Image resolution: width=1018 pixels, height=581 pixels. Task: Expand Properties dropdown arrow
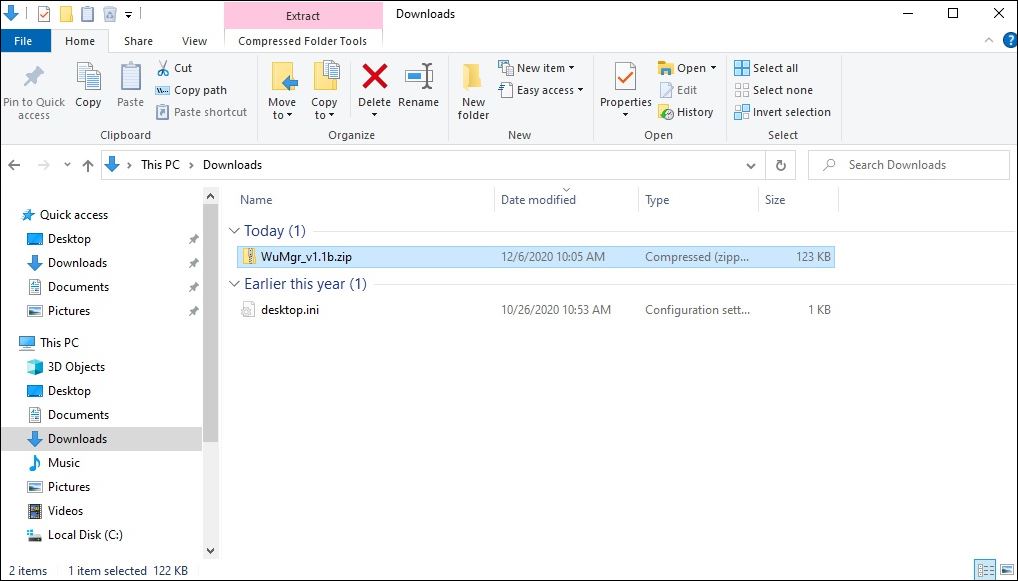pos(625,116)
